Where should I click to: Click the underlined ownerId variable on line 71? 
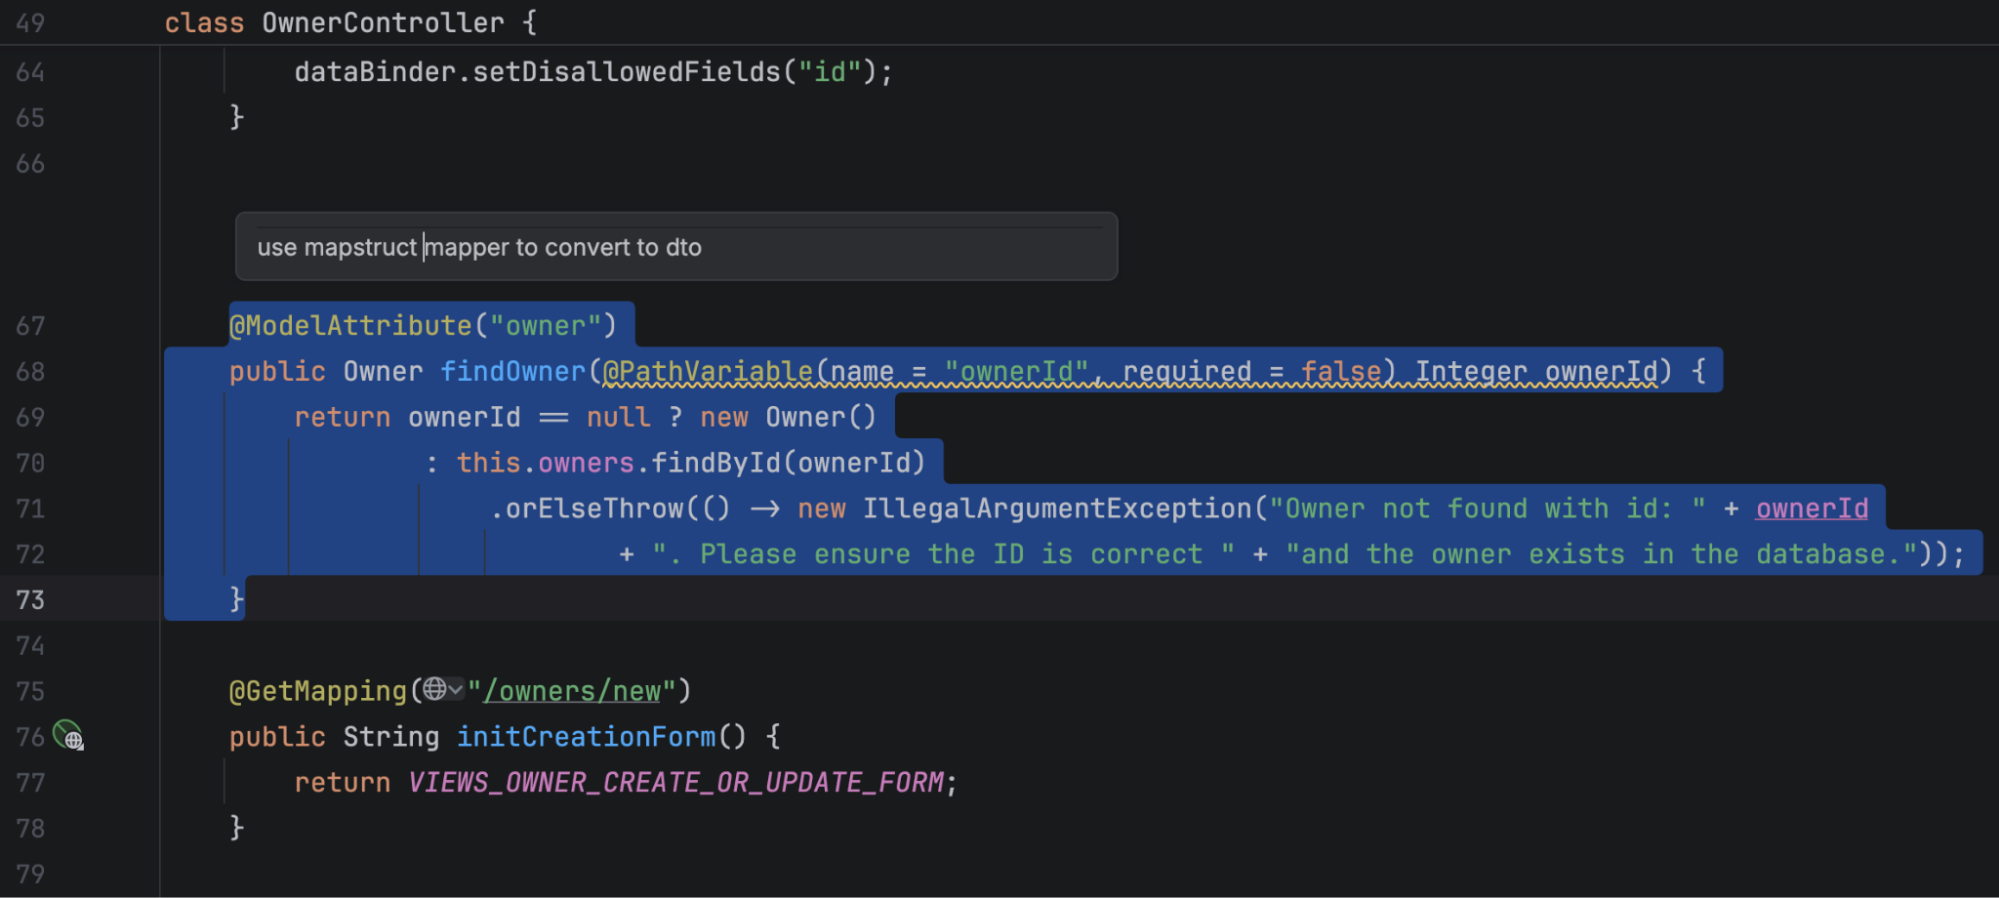pyautogui.click(x=1812, y=509)
